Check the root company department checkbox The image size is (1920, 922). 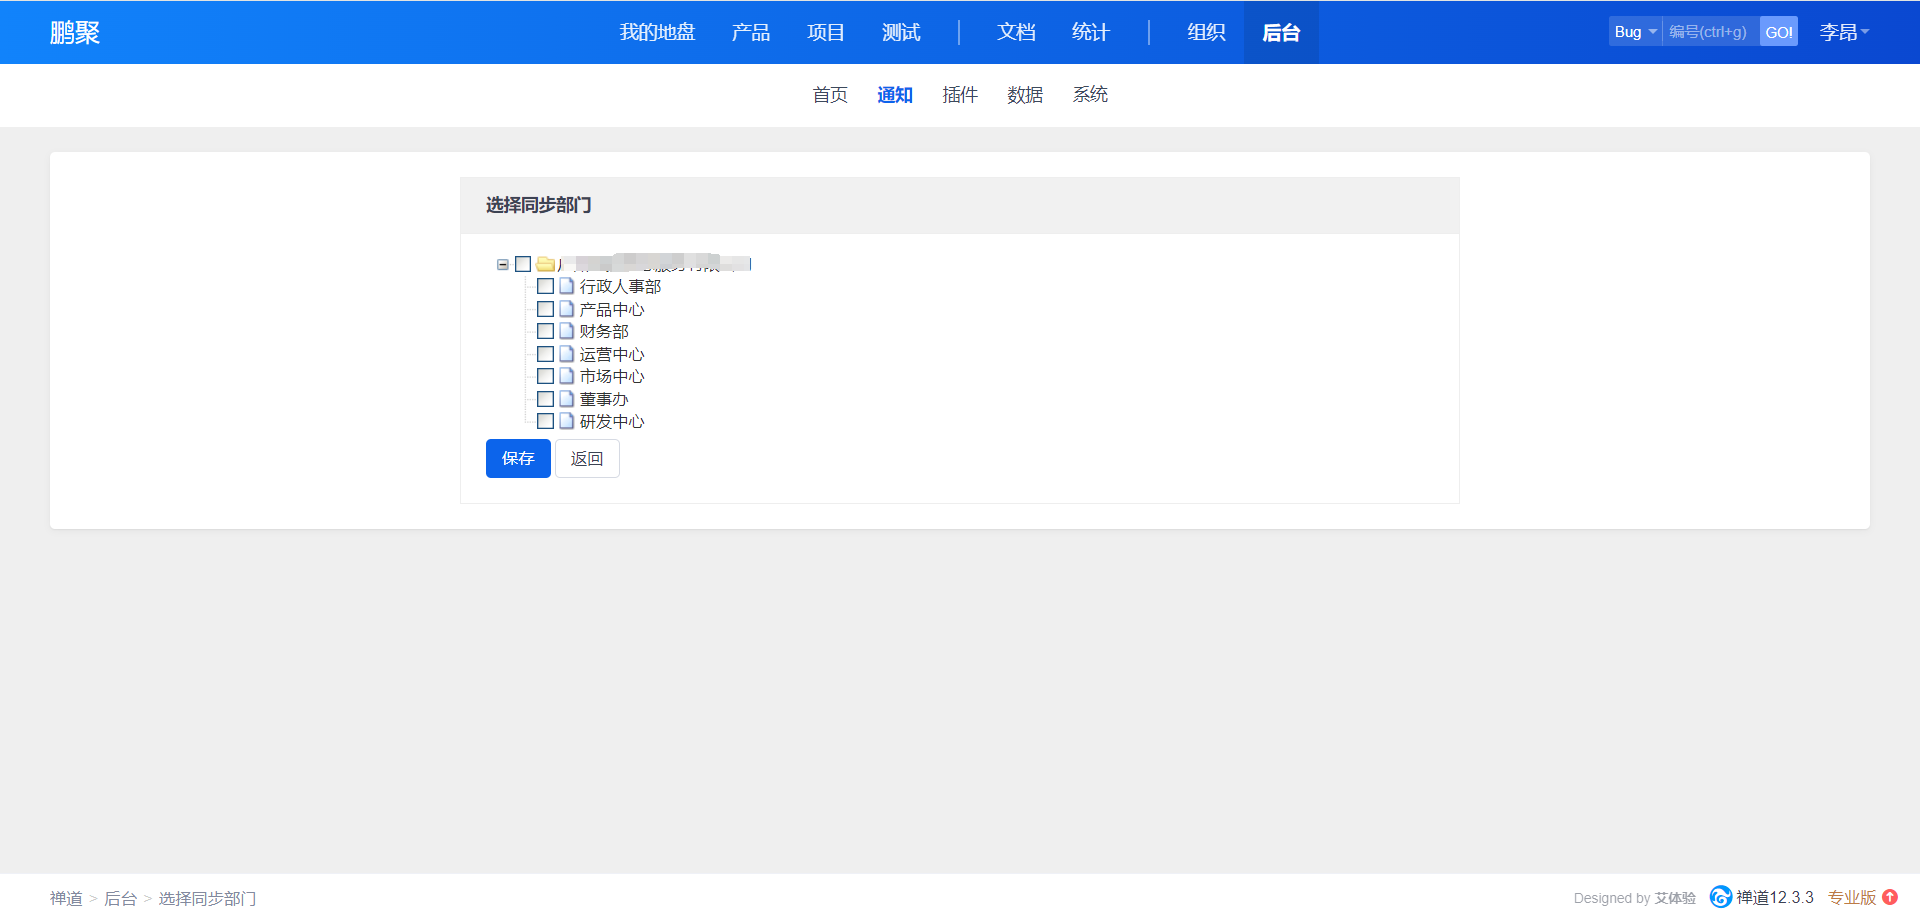pos(523,264)
